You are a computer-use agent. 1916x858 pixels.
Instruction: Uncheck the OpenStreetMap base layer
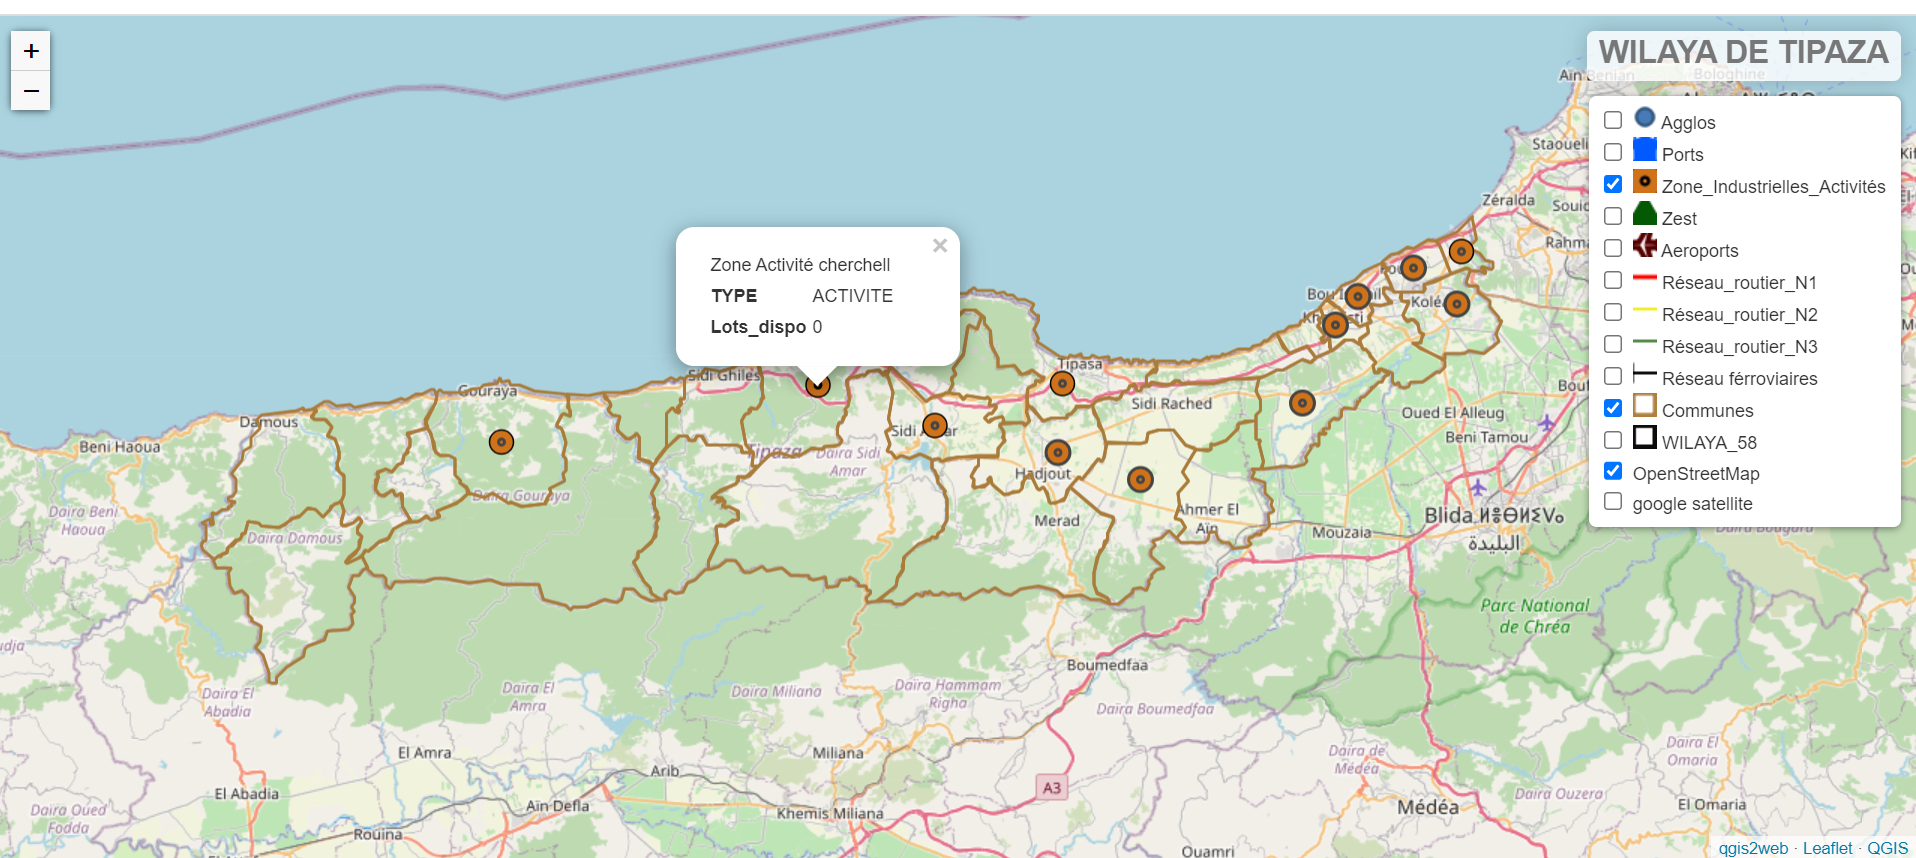point(1613,472)
